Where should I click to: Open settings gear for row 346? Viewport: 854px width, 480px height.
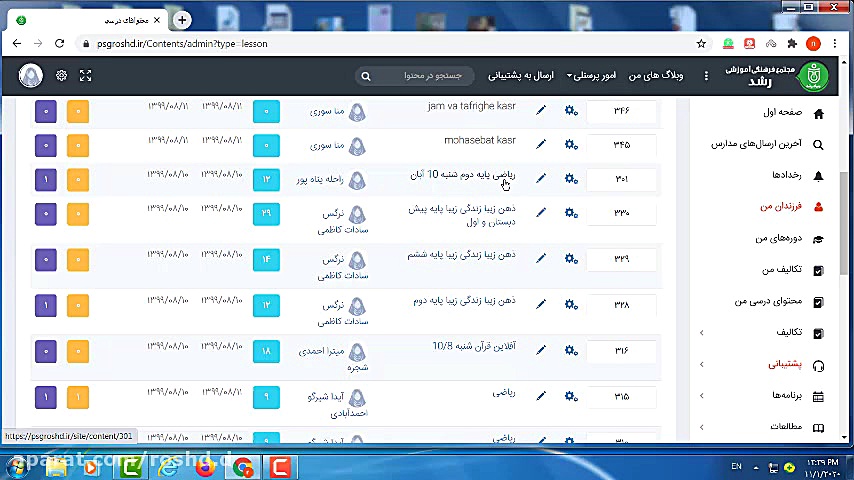[x=571, y=111]
